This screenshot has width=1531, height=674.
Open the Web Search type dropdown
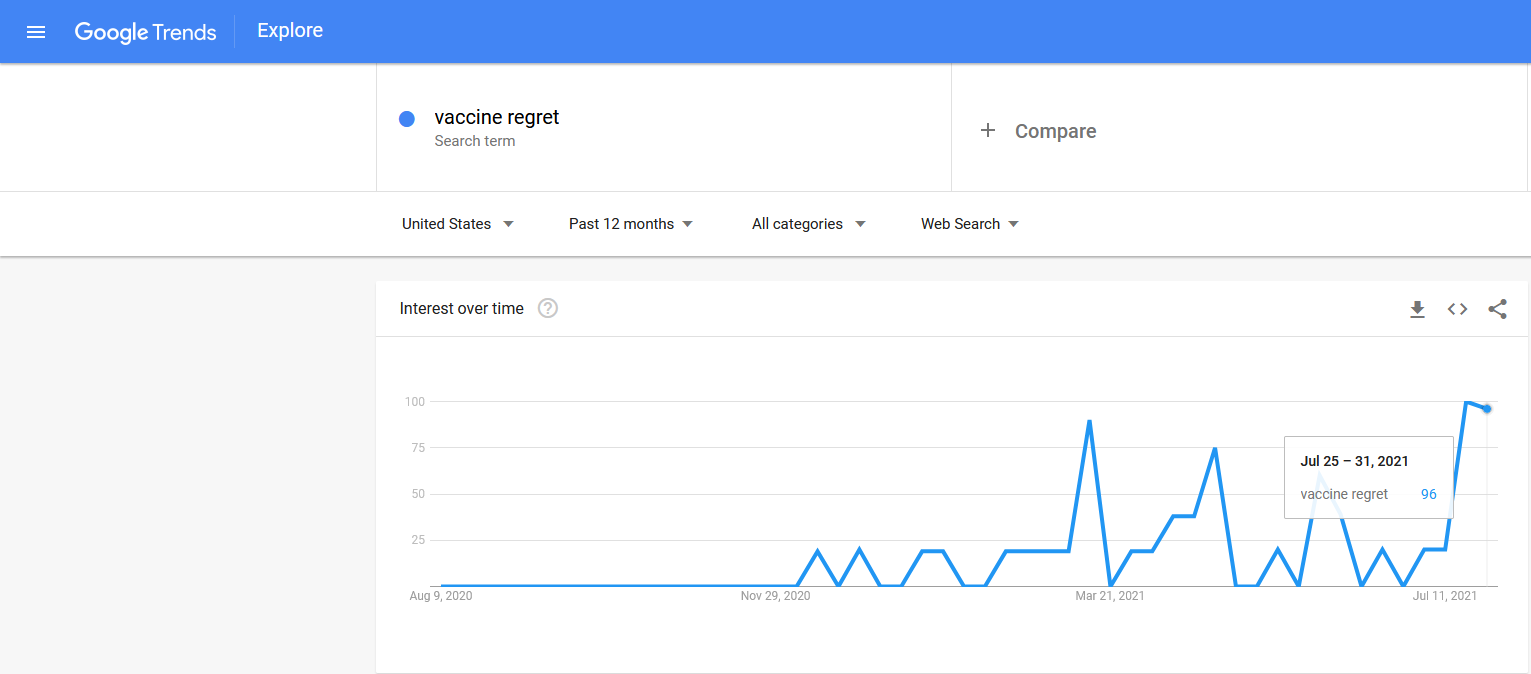pos(970,224)
